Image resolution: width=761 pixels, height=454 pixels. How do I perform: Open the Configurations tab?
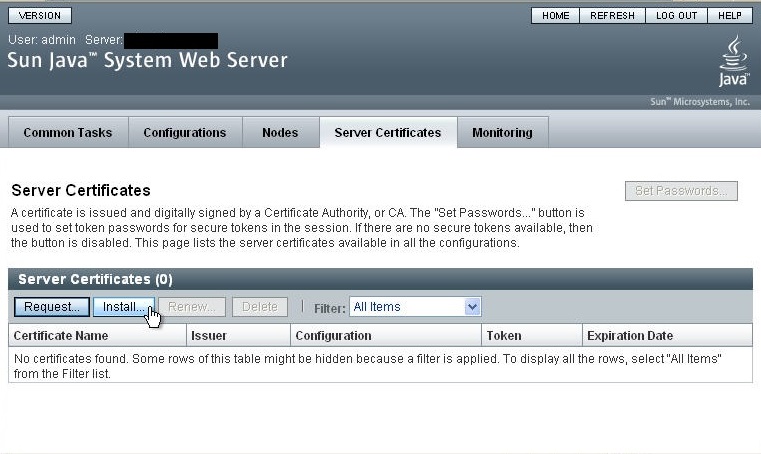[x=185, y=133]
